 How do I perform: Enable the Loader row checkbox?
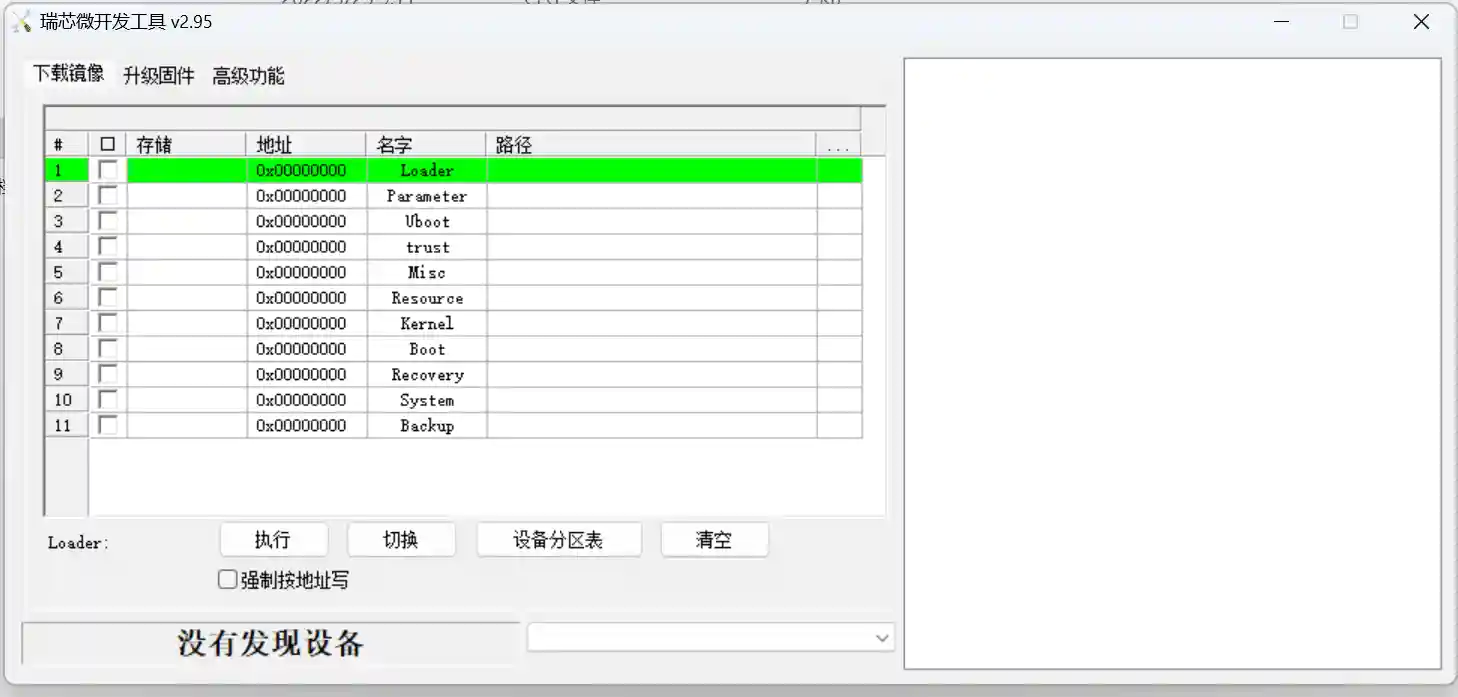point(108,170)
